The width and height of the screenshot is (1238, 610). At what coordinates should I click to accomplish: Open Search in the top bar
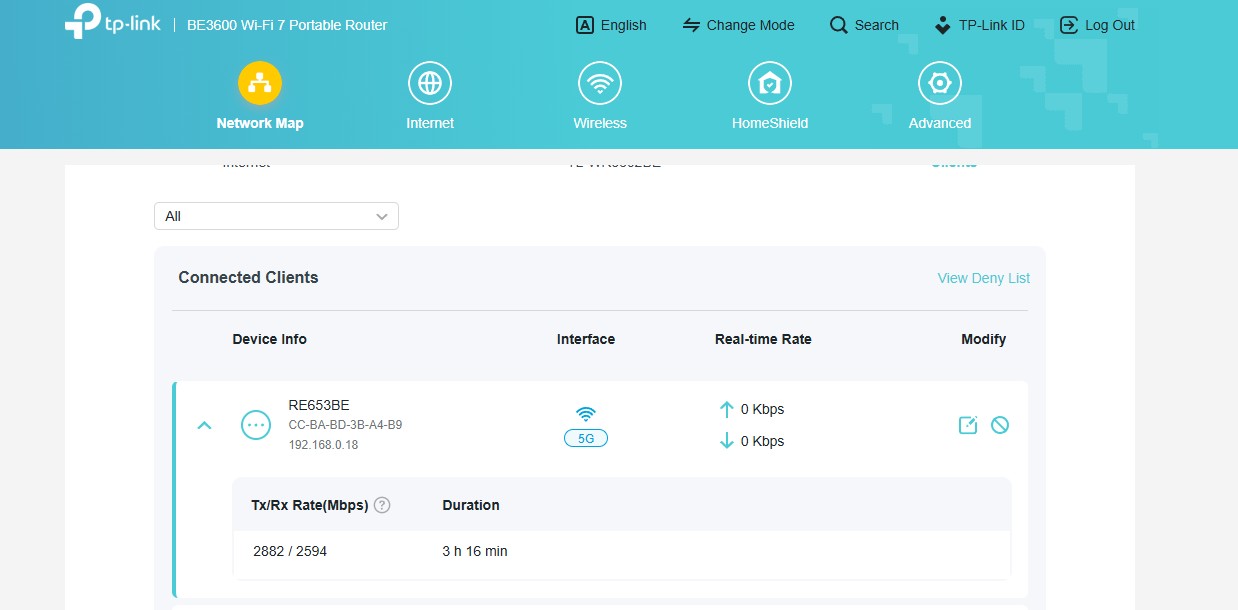(x=864, y=25)
